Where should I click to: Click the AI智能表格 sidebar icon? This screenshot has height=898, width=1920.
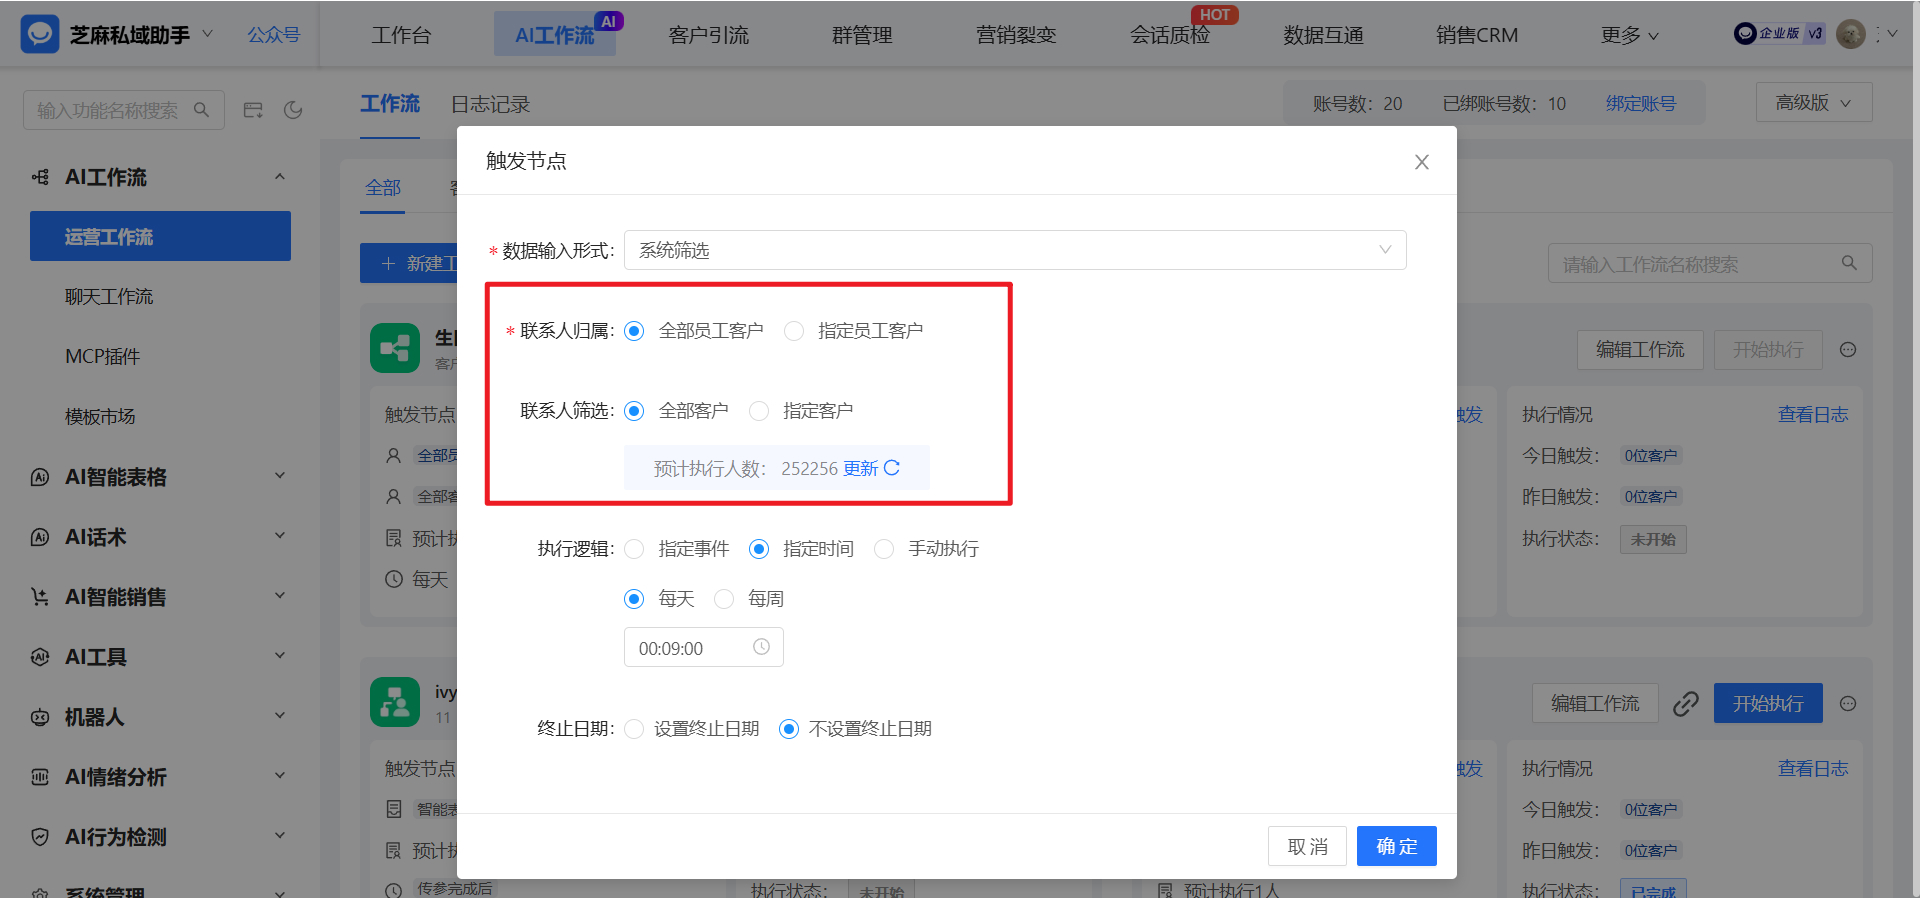[40, 477]
